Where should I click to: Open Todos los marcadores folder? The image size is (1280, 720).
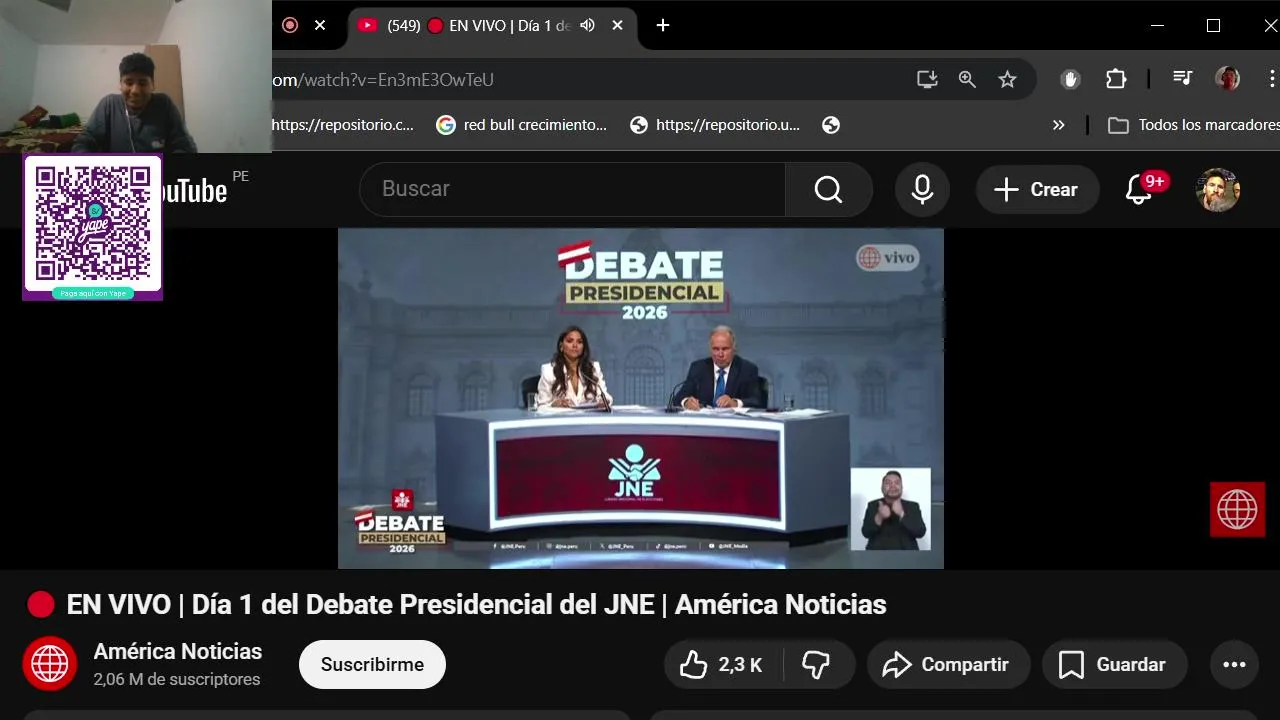(x=1194, y=125)
